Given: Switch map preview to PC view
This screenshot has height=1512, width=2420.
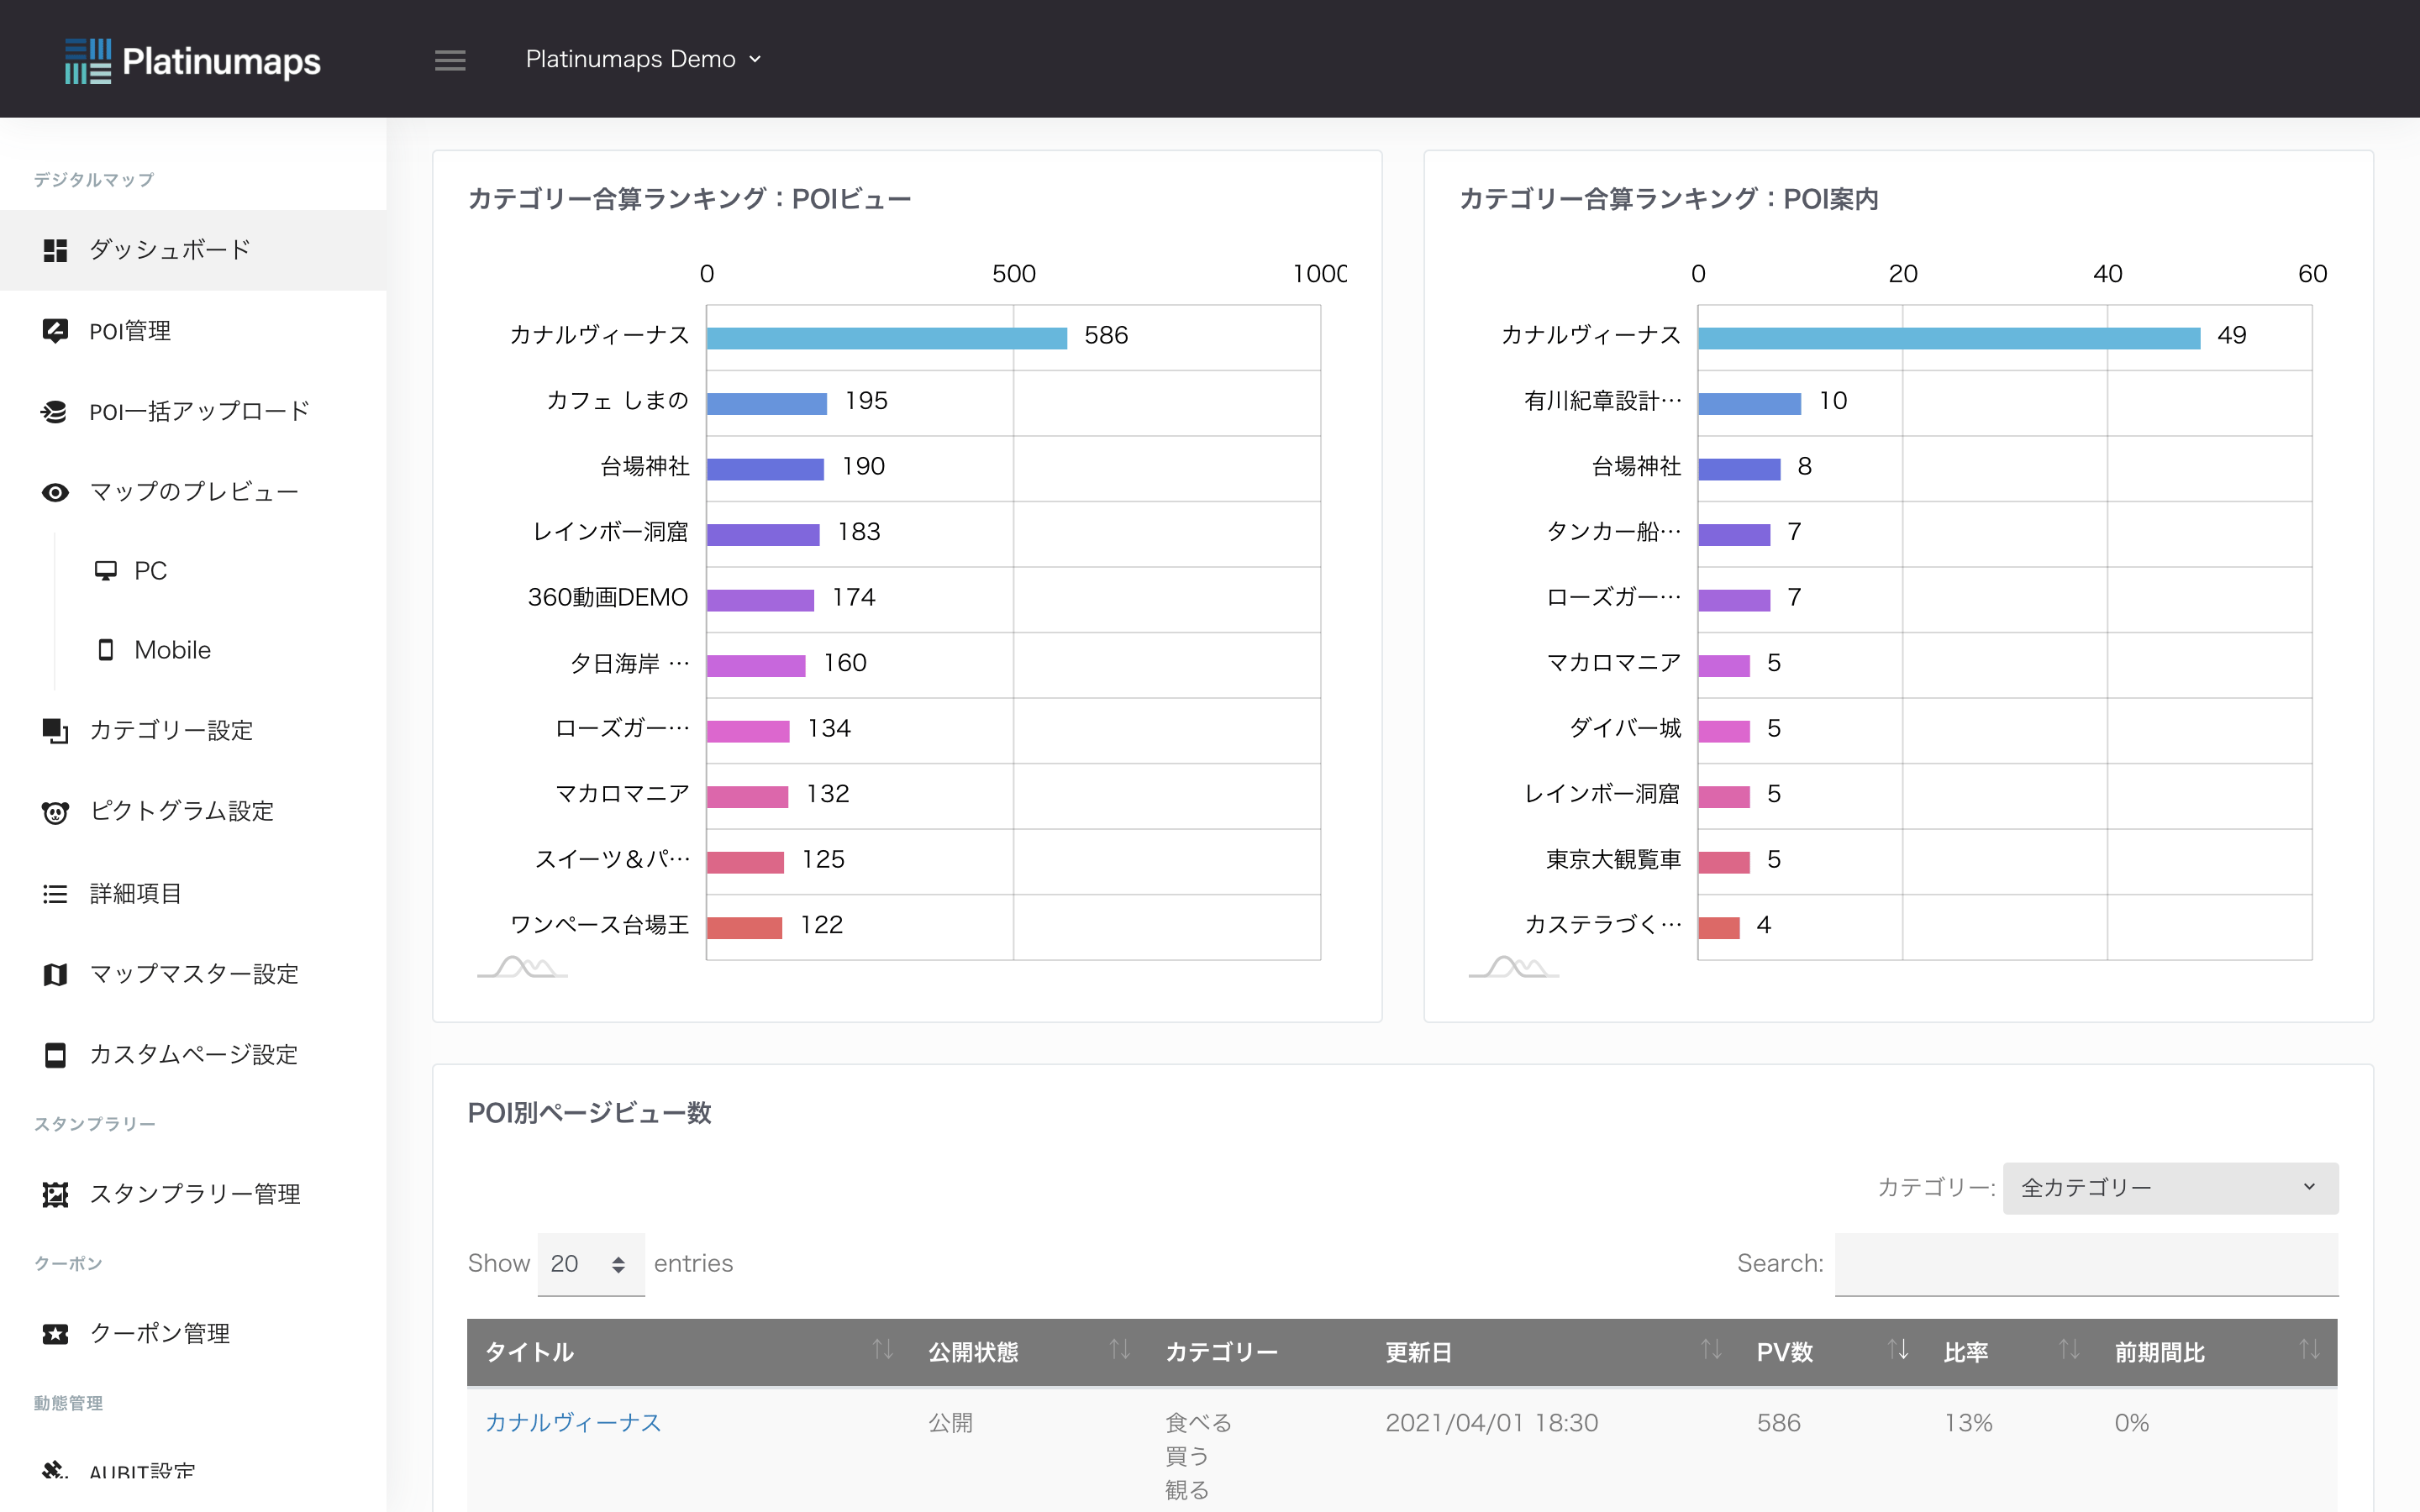Looking at the screenshot, I should 151,570.
